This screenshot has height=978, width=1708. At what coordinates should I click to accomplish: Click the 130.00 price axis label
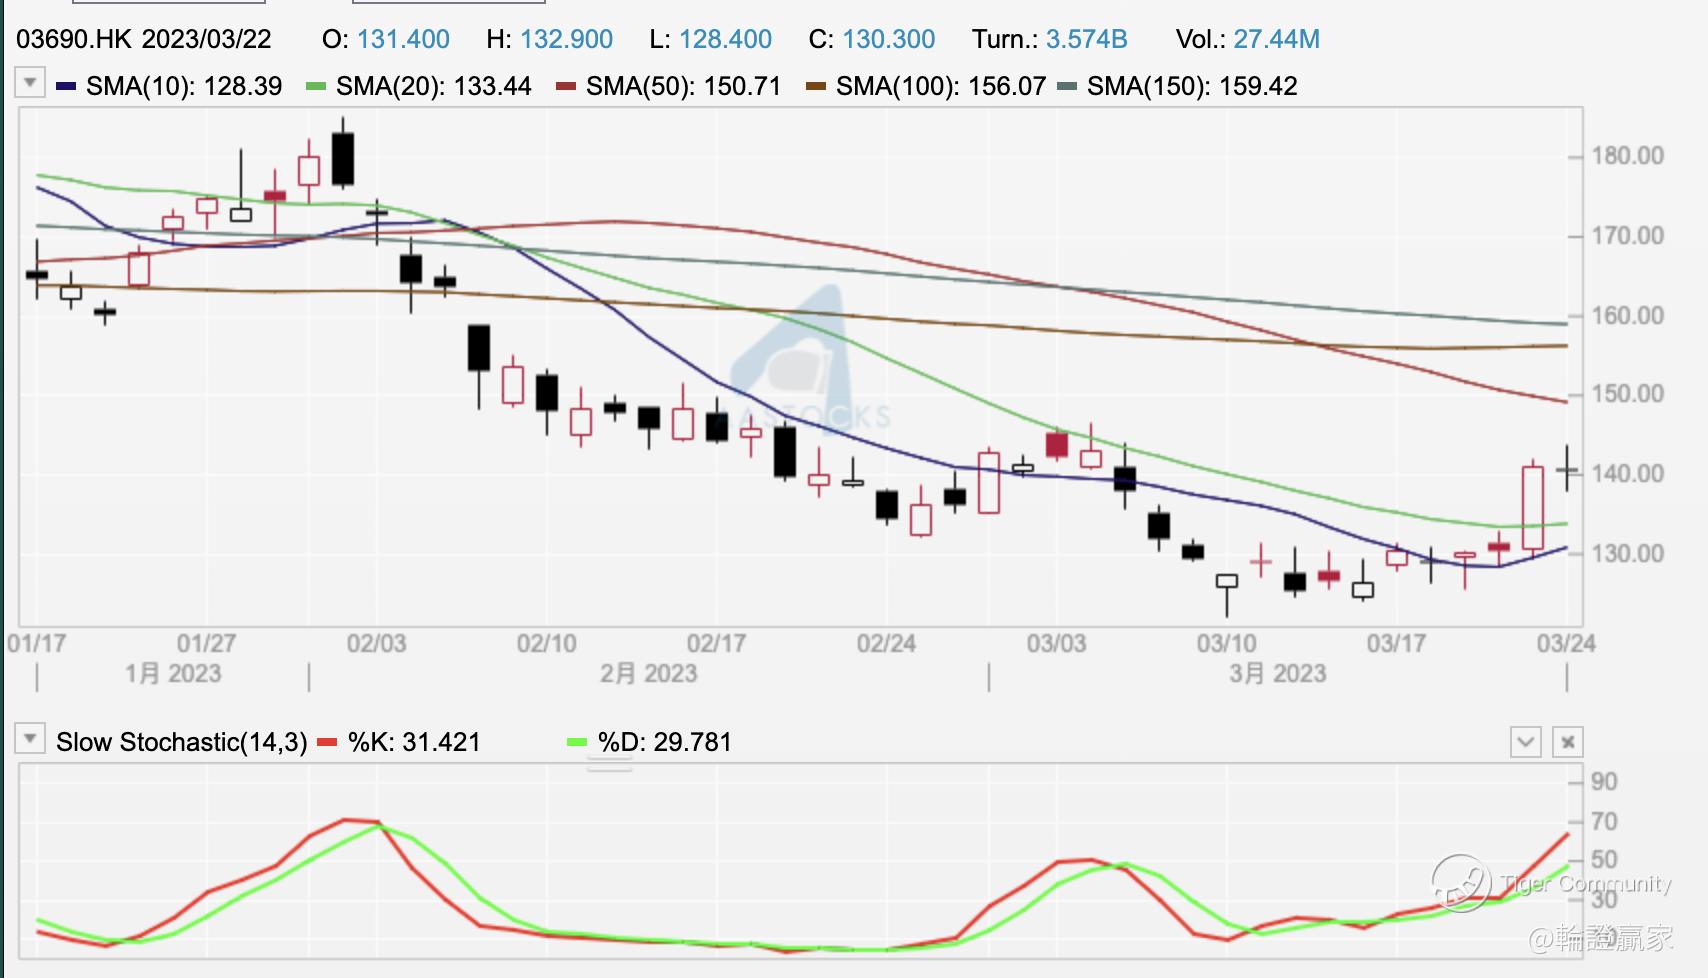pos(1628,554)
